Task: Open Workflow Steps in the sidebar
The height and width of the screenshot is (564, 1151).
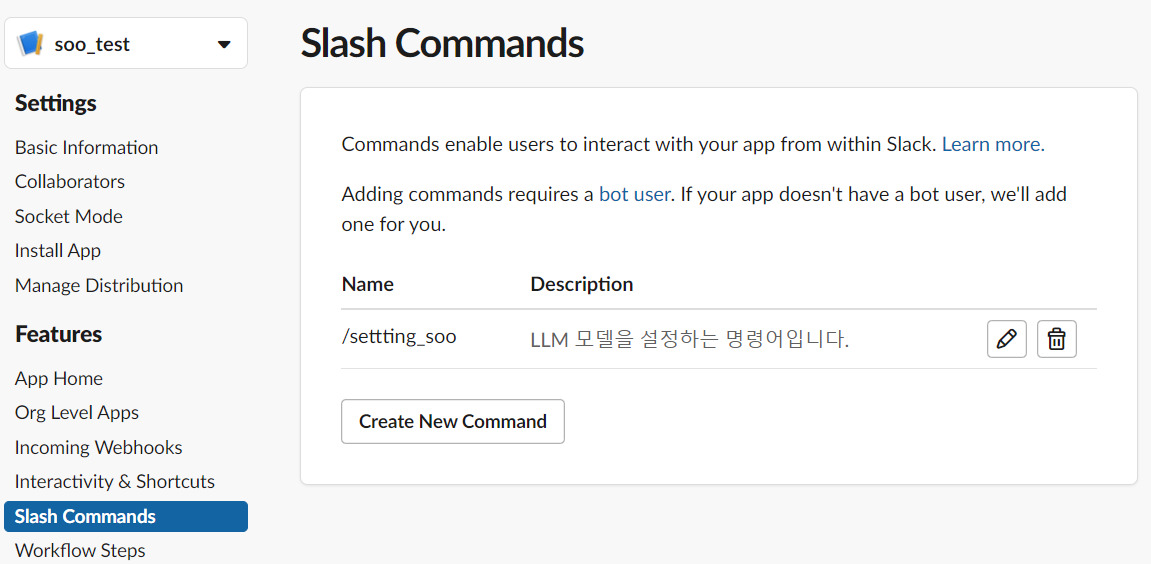Action: pyautogui.click(x=80, y=550)
